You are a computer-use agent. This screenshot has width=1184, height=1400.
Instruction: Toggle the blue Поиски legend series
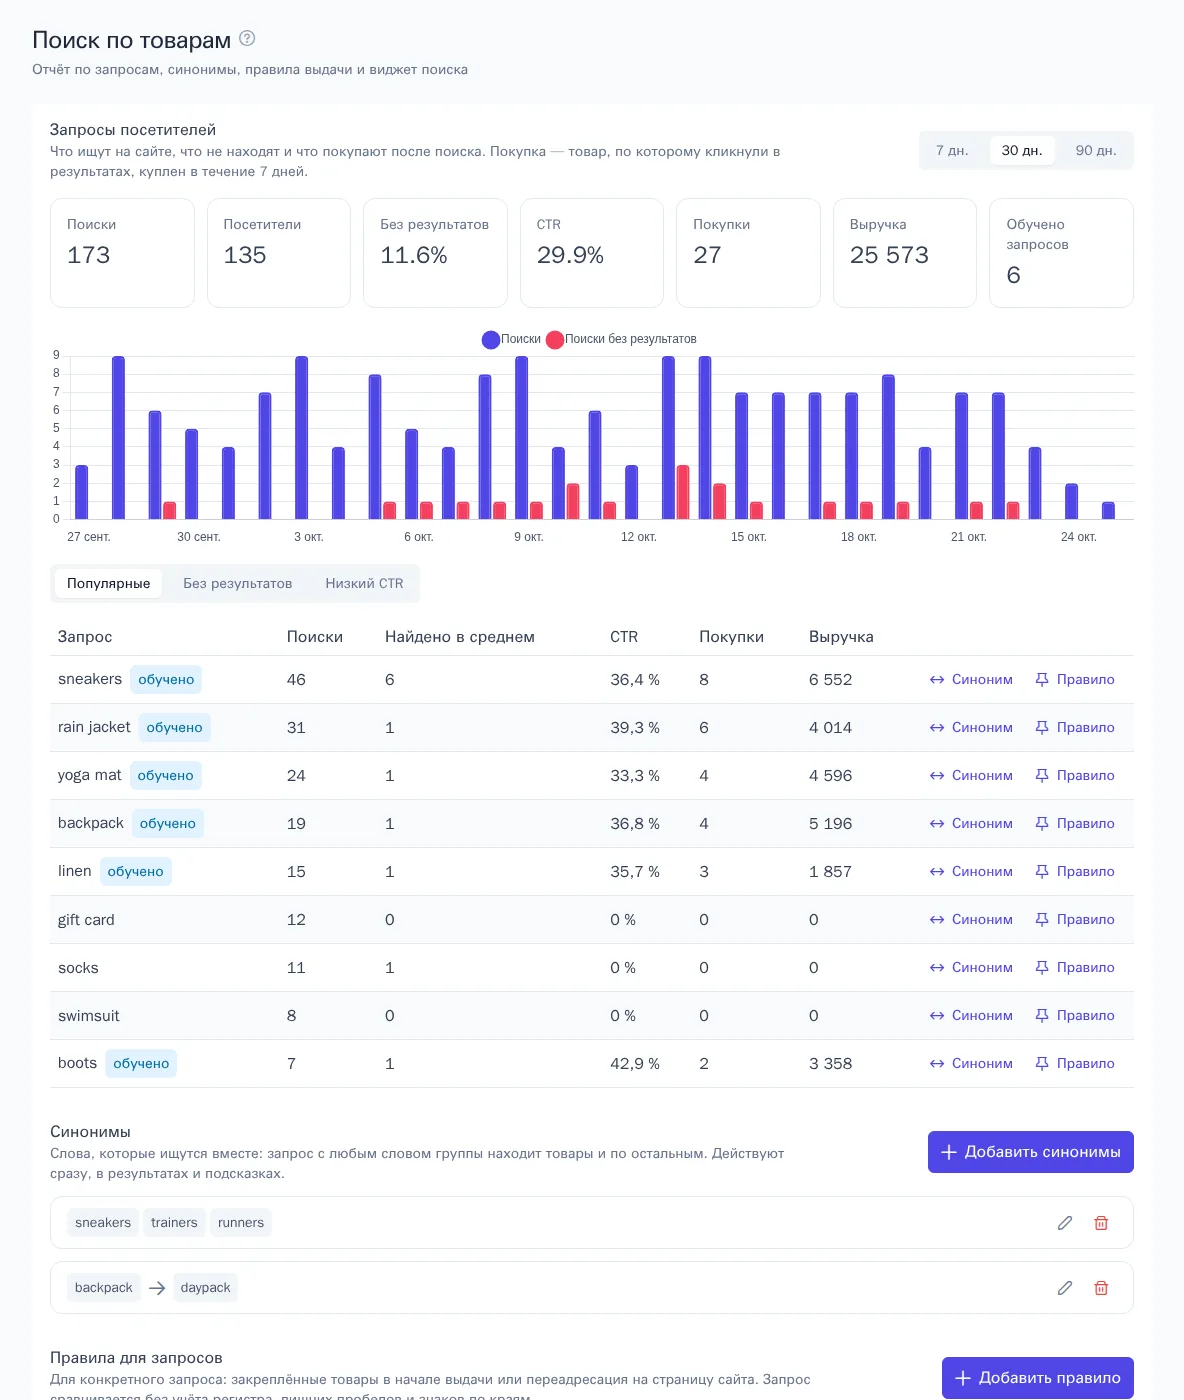pyautogui.click(x=511, y=339)
